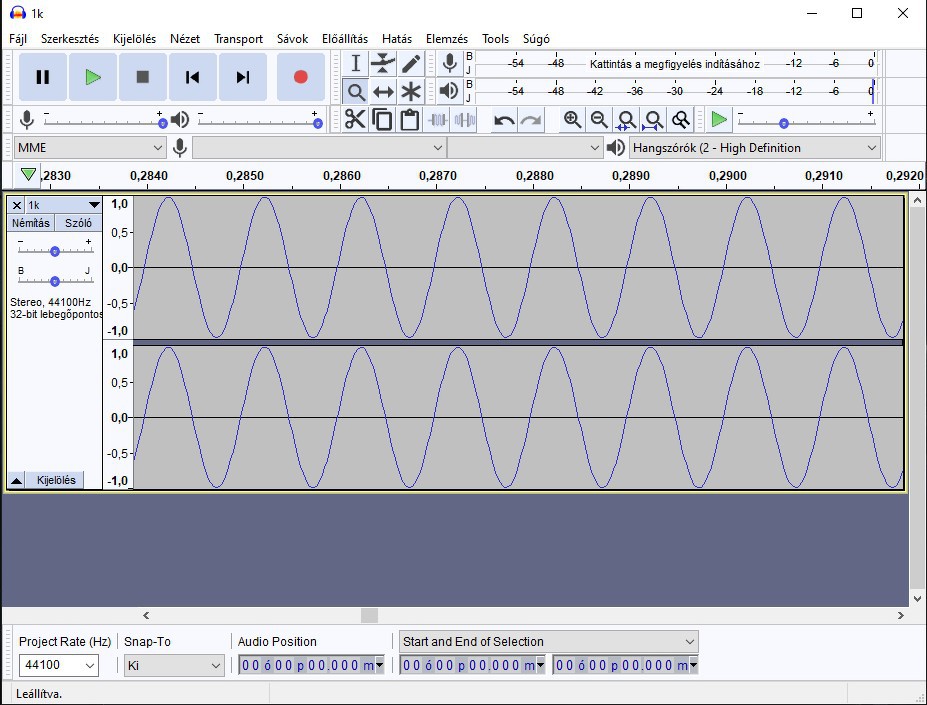This screenshot has height=705, width=927.
Task: Click the playback meter speaker icon
Action: [449, 91]
